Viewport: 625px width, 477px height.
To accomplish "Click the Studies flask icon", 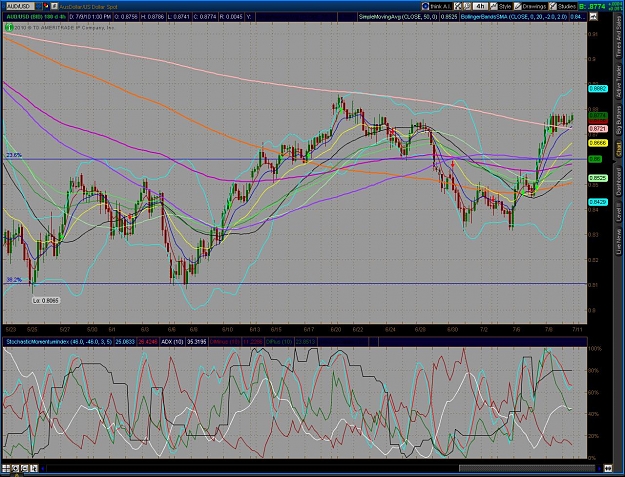I will (553, 6).
